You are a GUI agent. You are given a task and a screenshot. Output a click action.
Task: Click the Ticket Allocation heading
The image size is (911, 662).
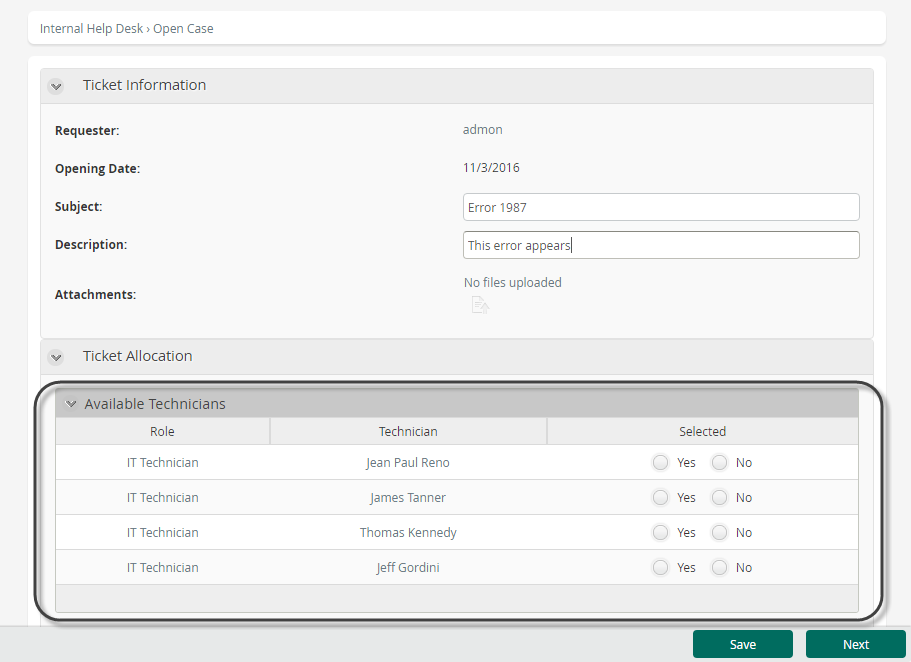(x=137, y=356)
